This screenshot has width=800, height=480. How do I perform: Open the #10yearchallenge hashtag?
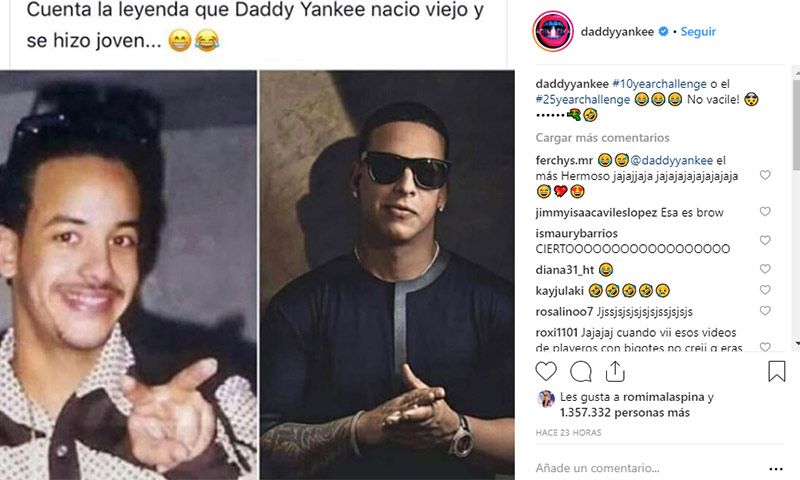659,84
